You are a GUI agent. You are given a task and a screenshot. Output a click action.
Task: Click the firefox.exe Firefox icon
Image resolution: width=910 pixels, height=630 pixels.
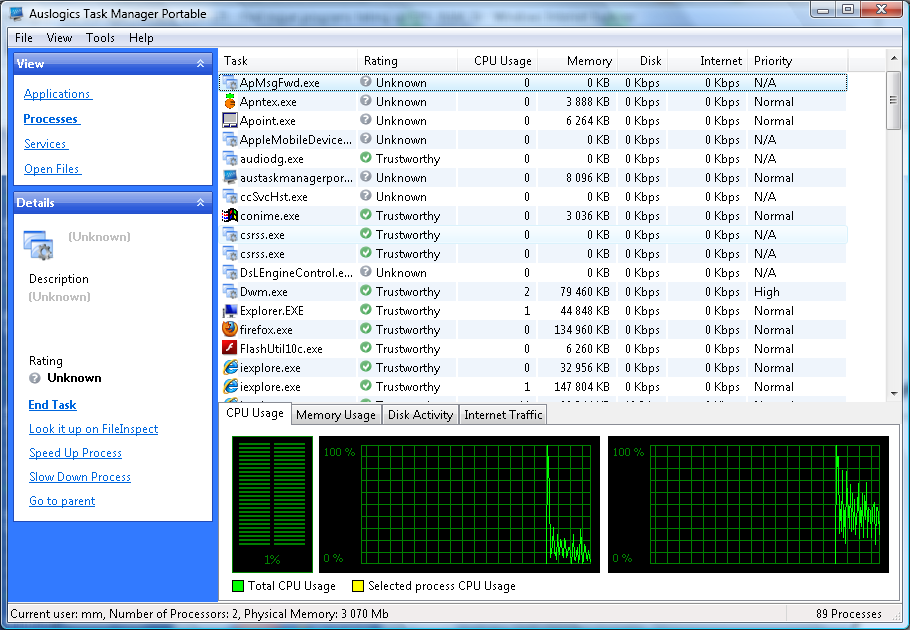[x=230, y=330]
